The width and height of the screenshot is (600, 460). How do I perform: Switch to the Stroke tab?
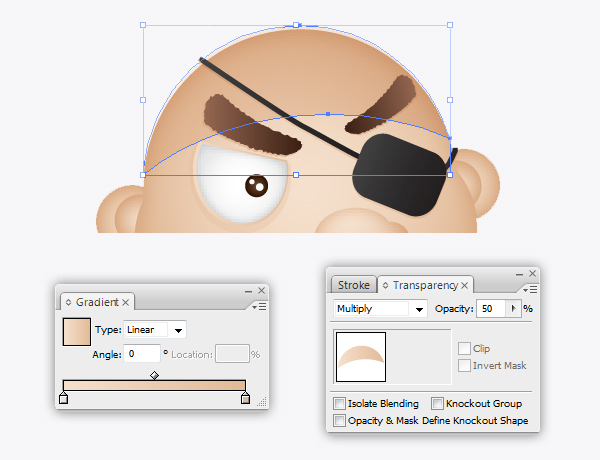click(354, 285)
